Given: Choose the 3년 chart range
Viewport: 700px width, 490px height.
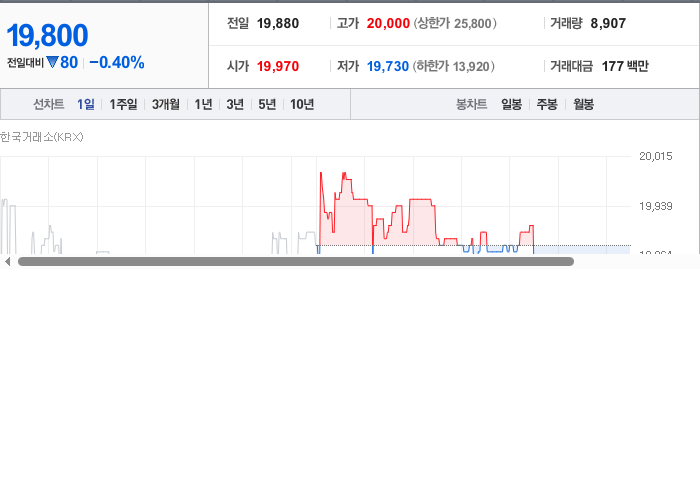Looking at the screenshot, I should click(x=235, y=104).
